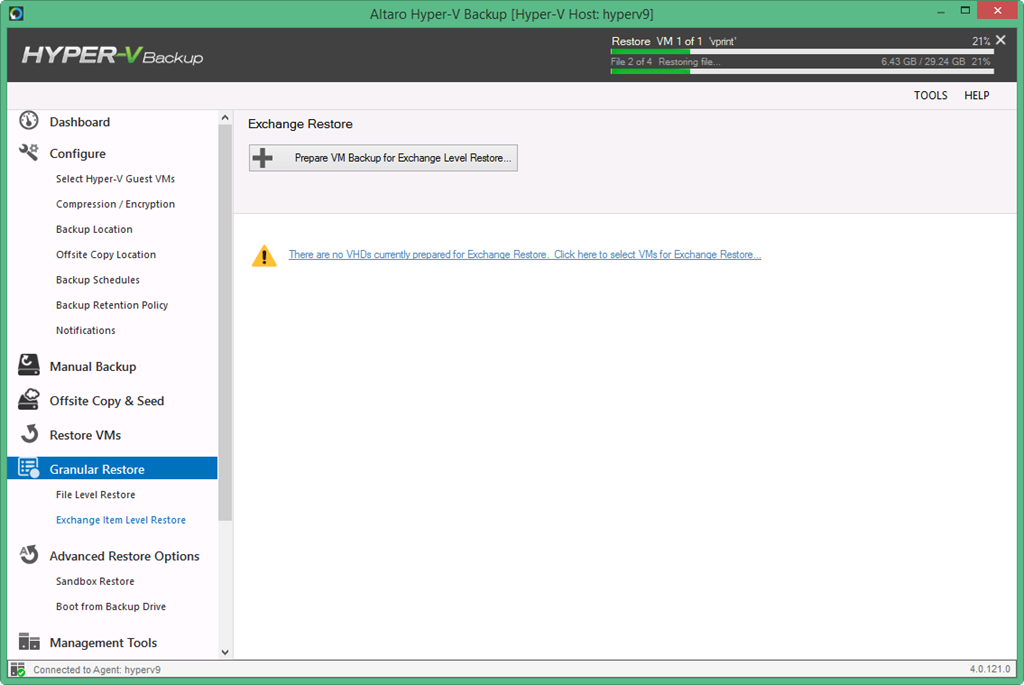Screen dimensions: 1024x685
Task: Open Management Tools section
Action: click(x=103, y=643)
